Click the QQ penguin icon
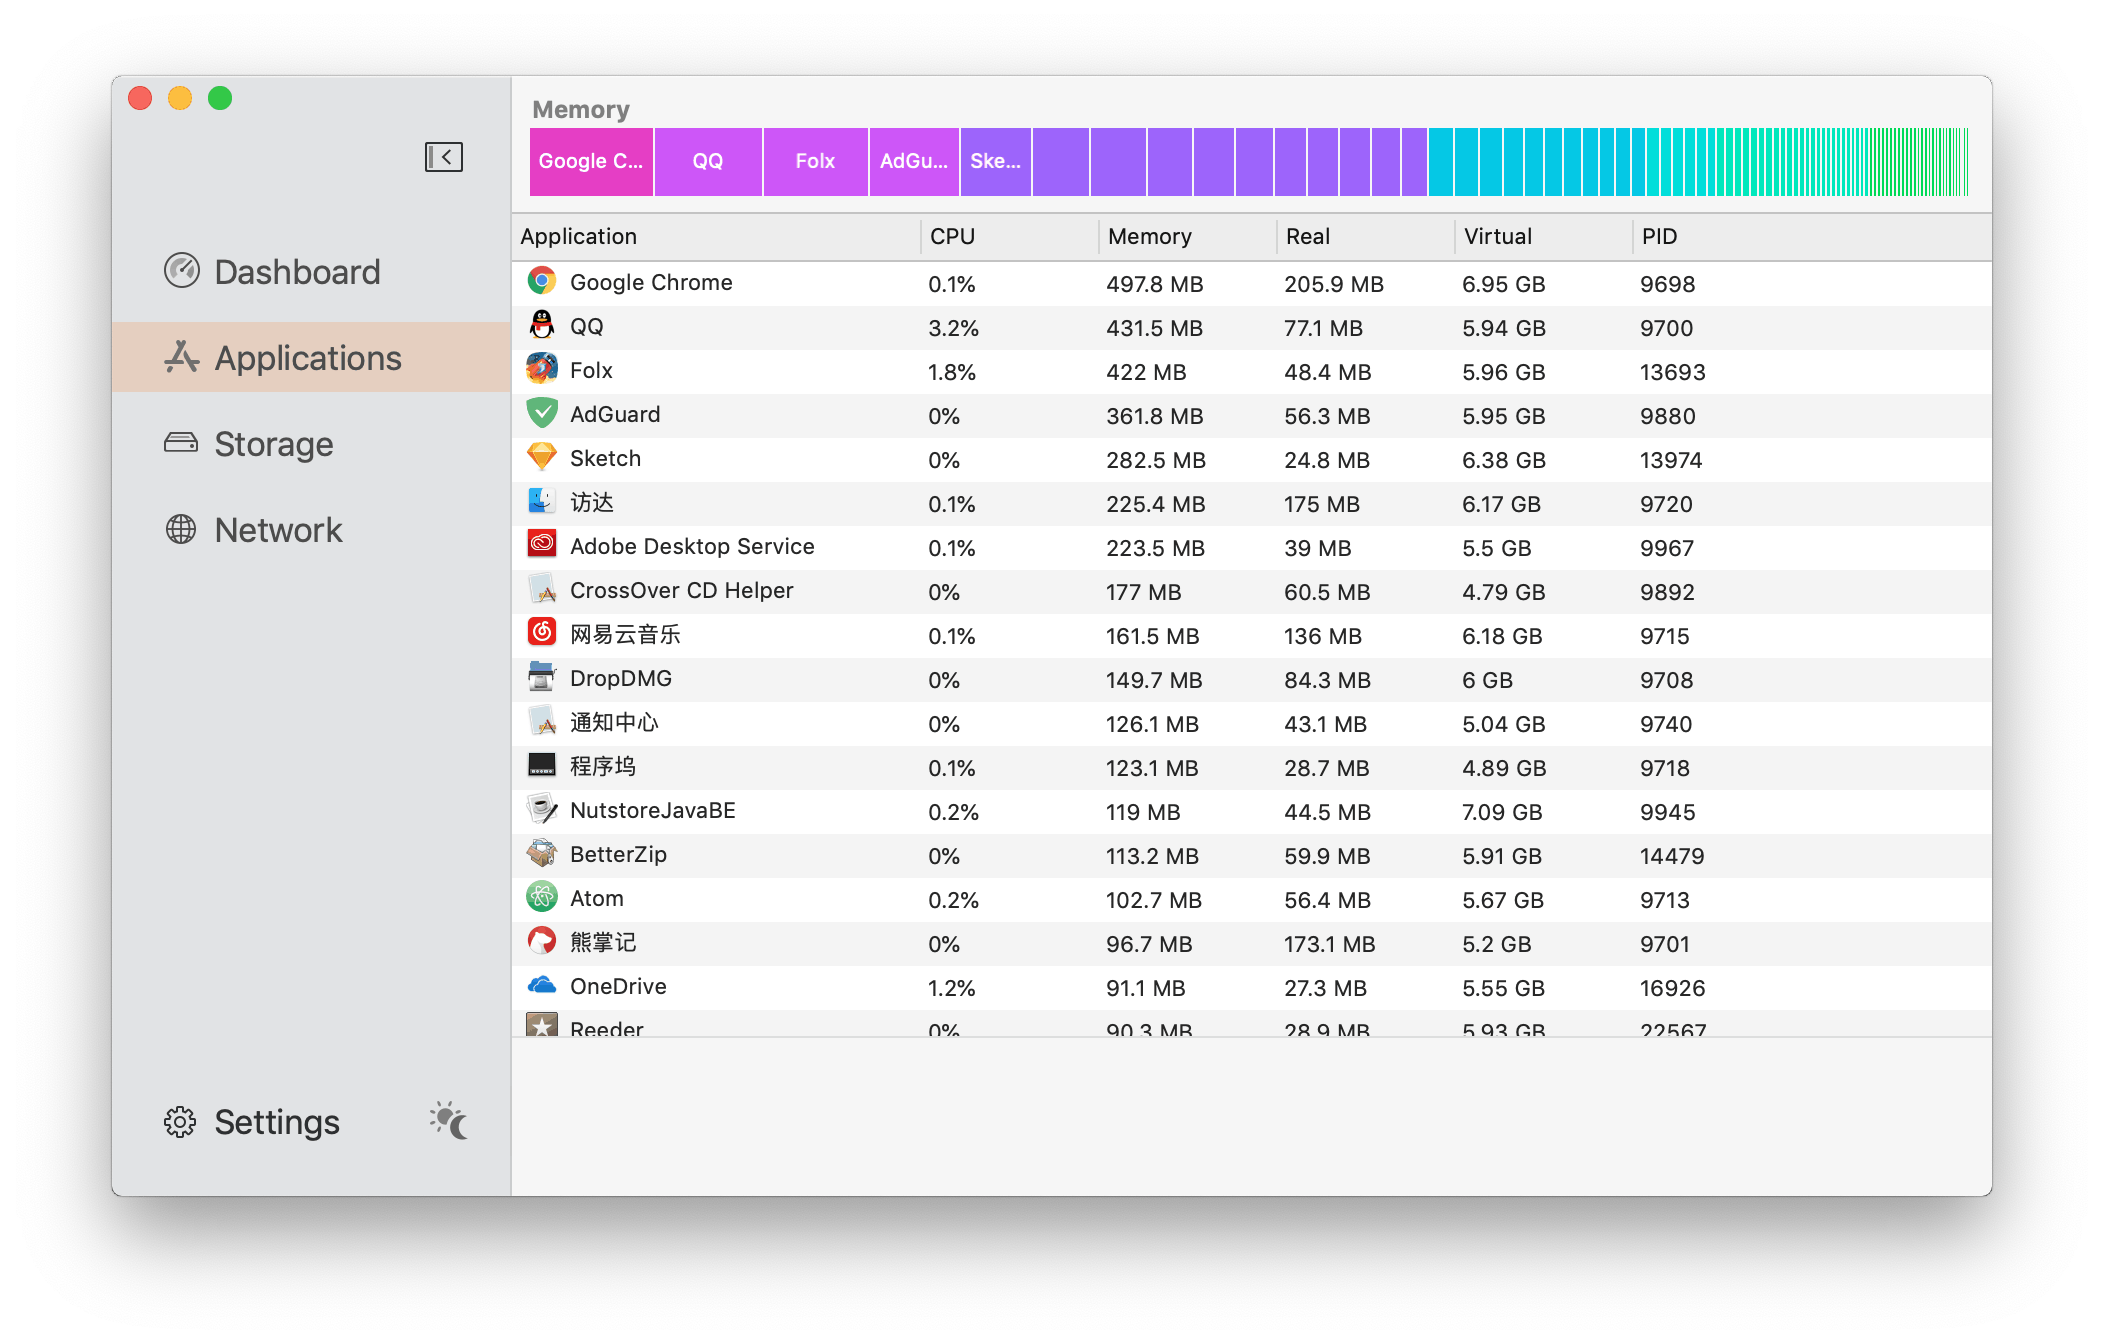 (x=542, y=326)
